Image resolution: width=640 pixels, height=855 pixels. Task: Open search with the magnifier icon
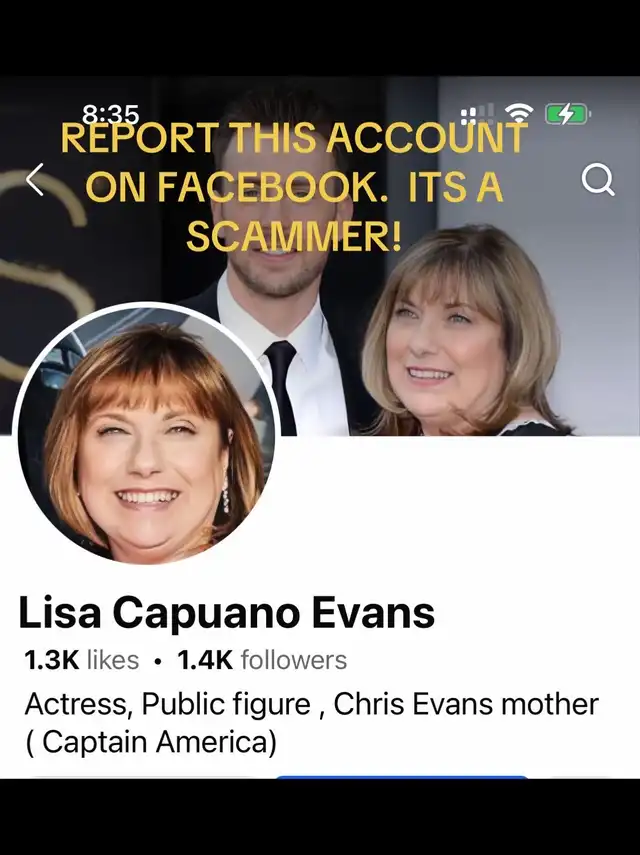click(598, 180)
